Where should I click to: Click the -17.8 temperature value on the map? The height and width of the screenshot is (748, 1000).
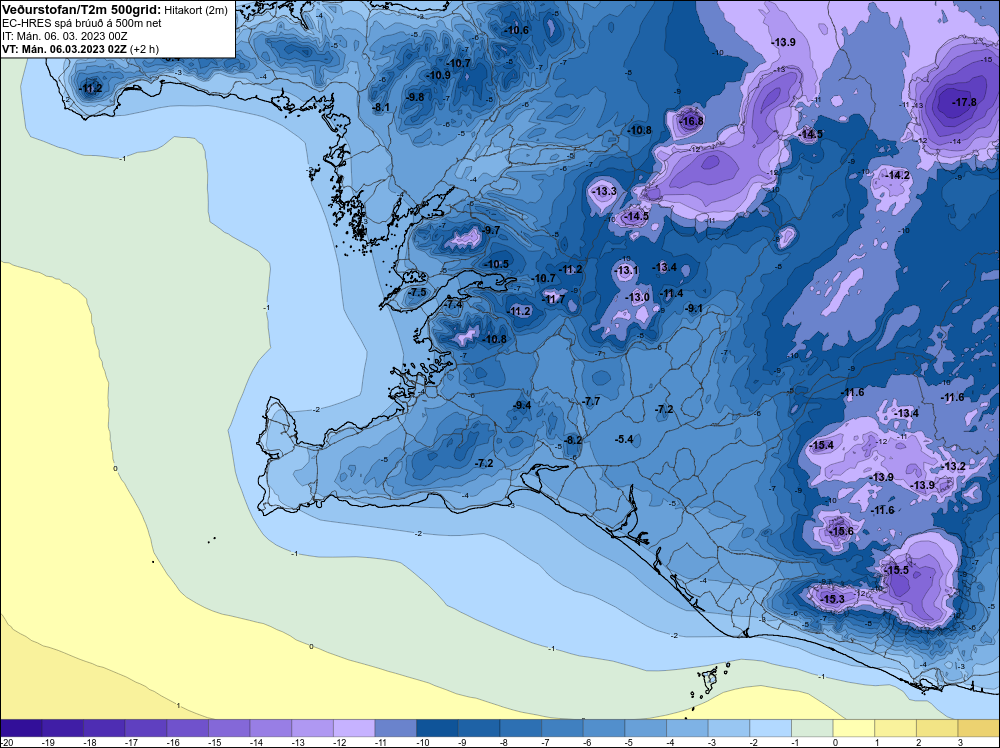pyautogui.click(x=964, y=102)
